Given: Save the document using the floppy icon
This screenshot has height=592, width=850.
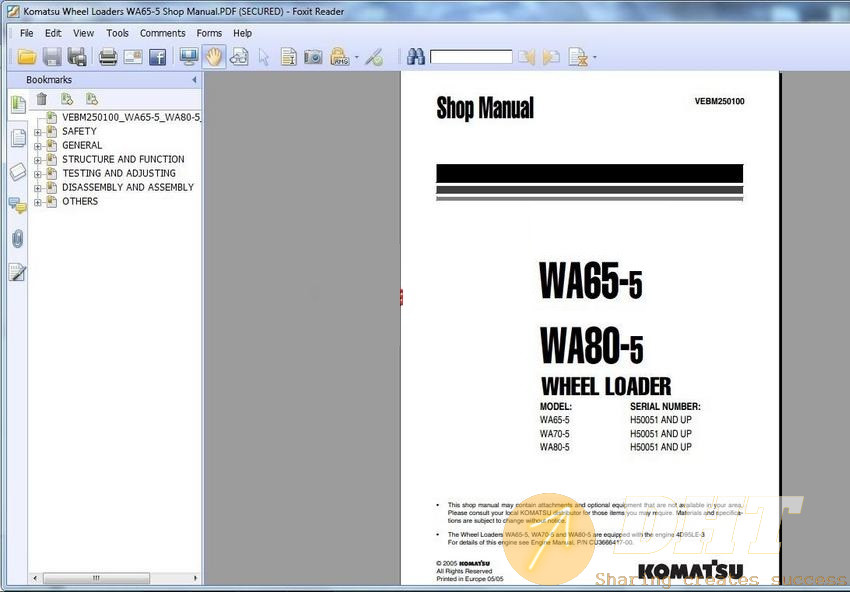Looking at the screenshot, I should (x=52, y=56).
